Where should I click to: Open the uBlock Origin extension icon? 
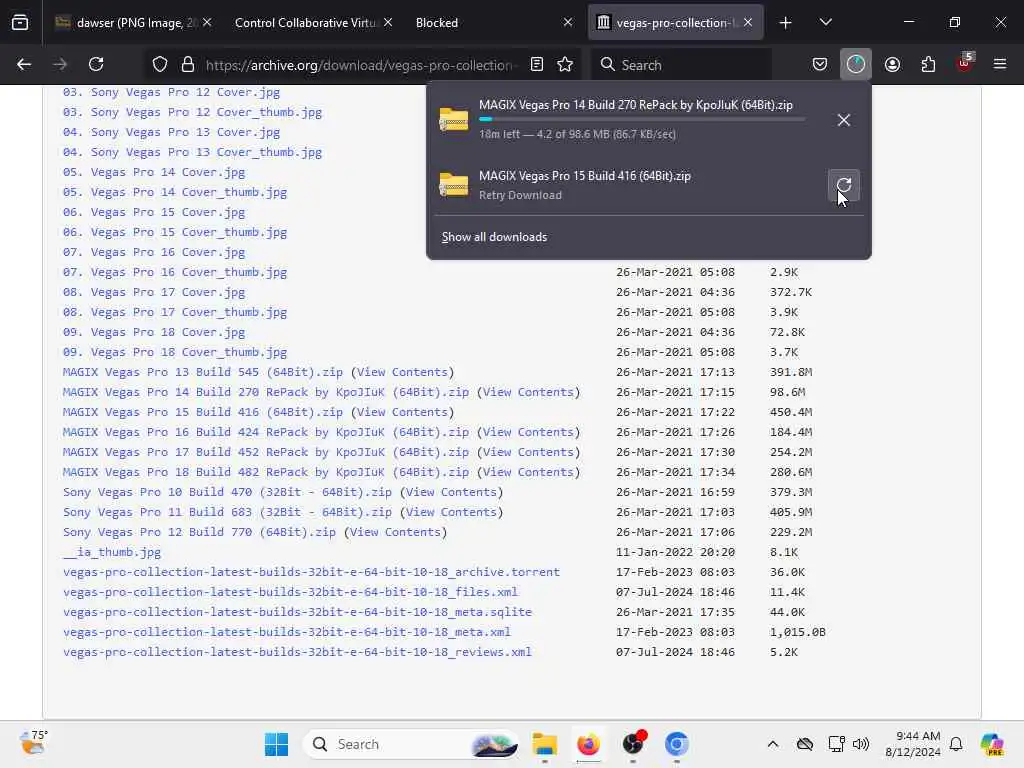point(965,63)
